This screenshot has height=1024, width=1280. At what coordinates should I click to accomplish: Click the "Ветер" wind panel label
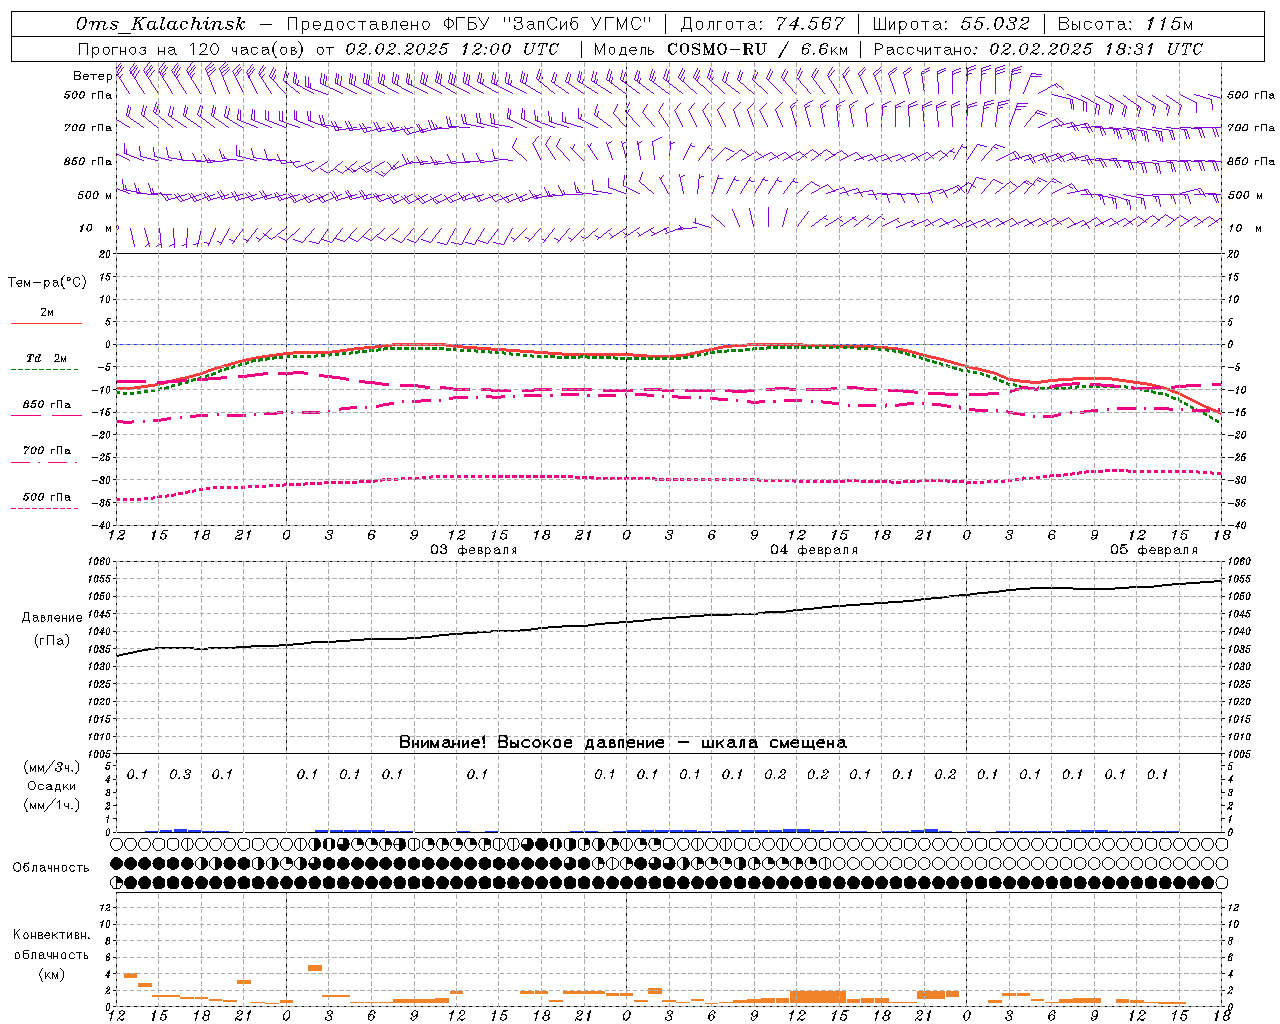(92, 76)
